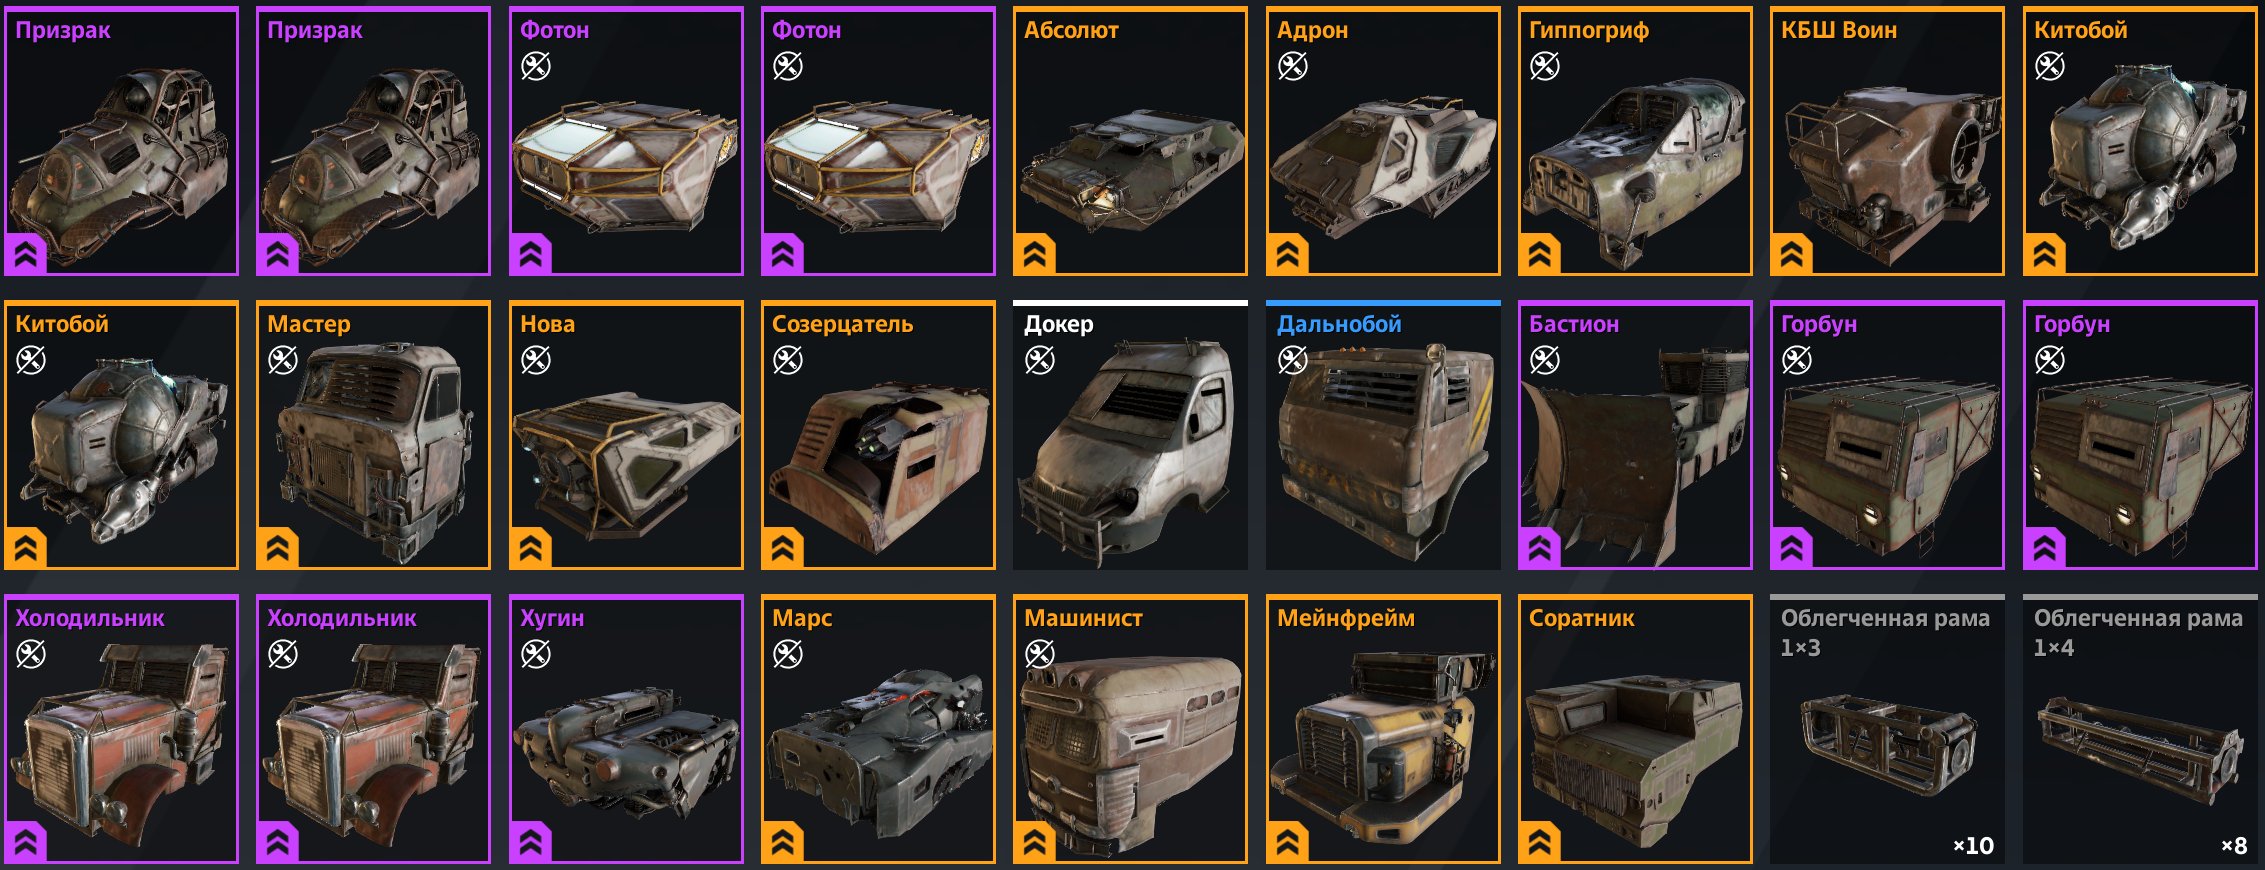
Task: Click the purple upgrade badge on Бастион card
Action: [1540, 548]
